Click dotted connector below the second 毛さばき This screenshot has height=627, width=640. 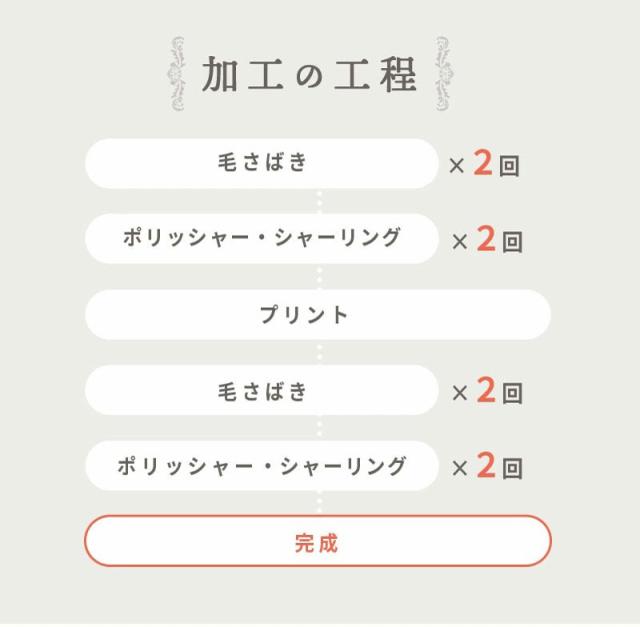coord(319,428)
